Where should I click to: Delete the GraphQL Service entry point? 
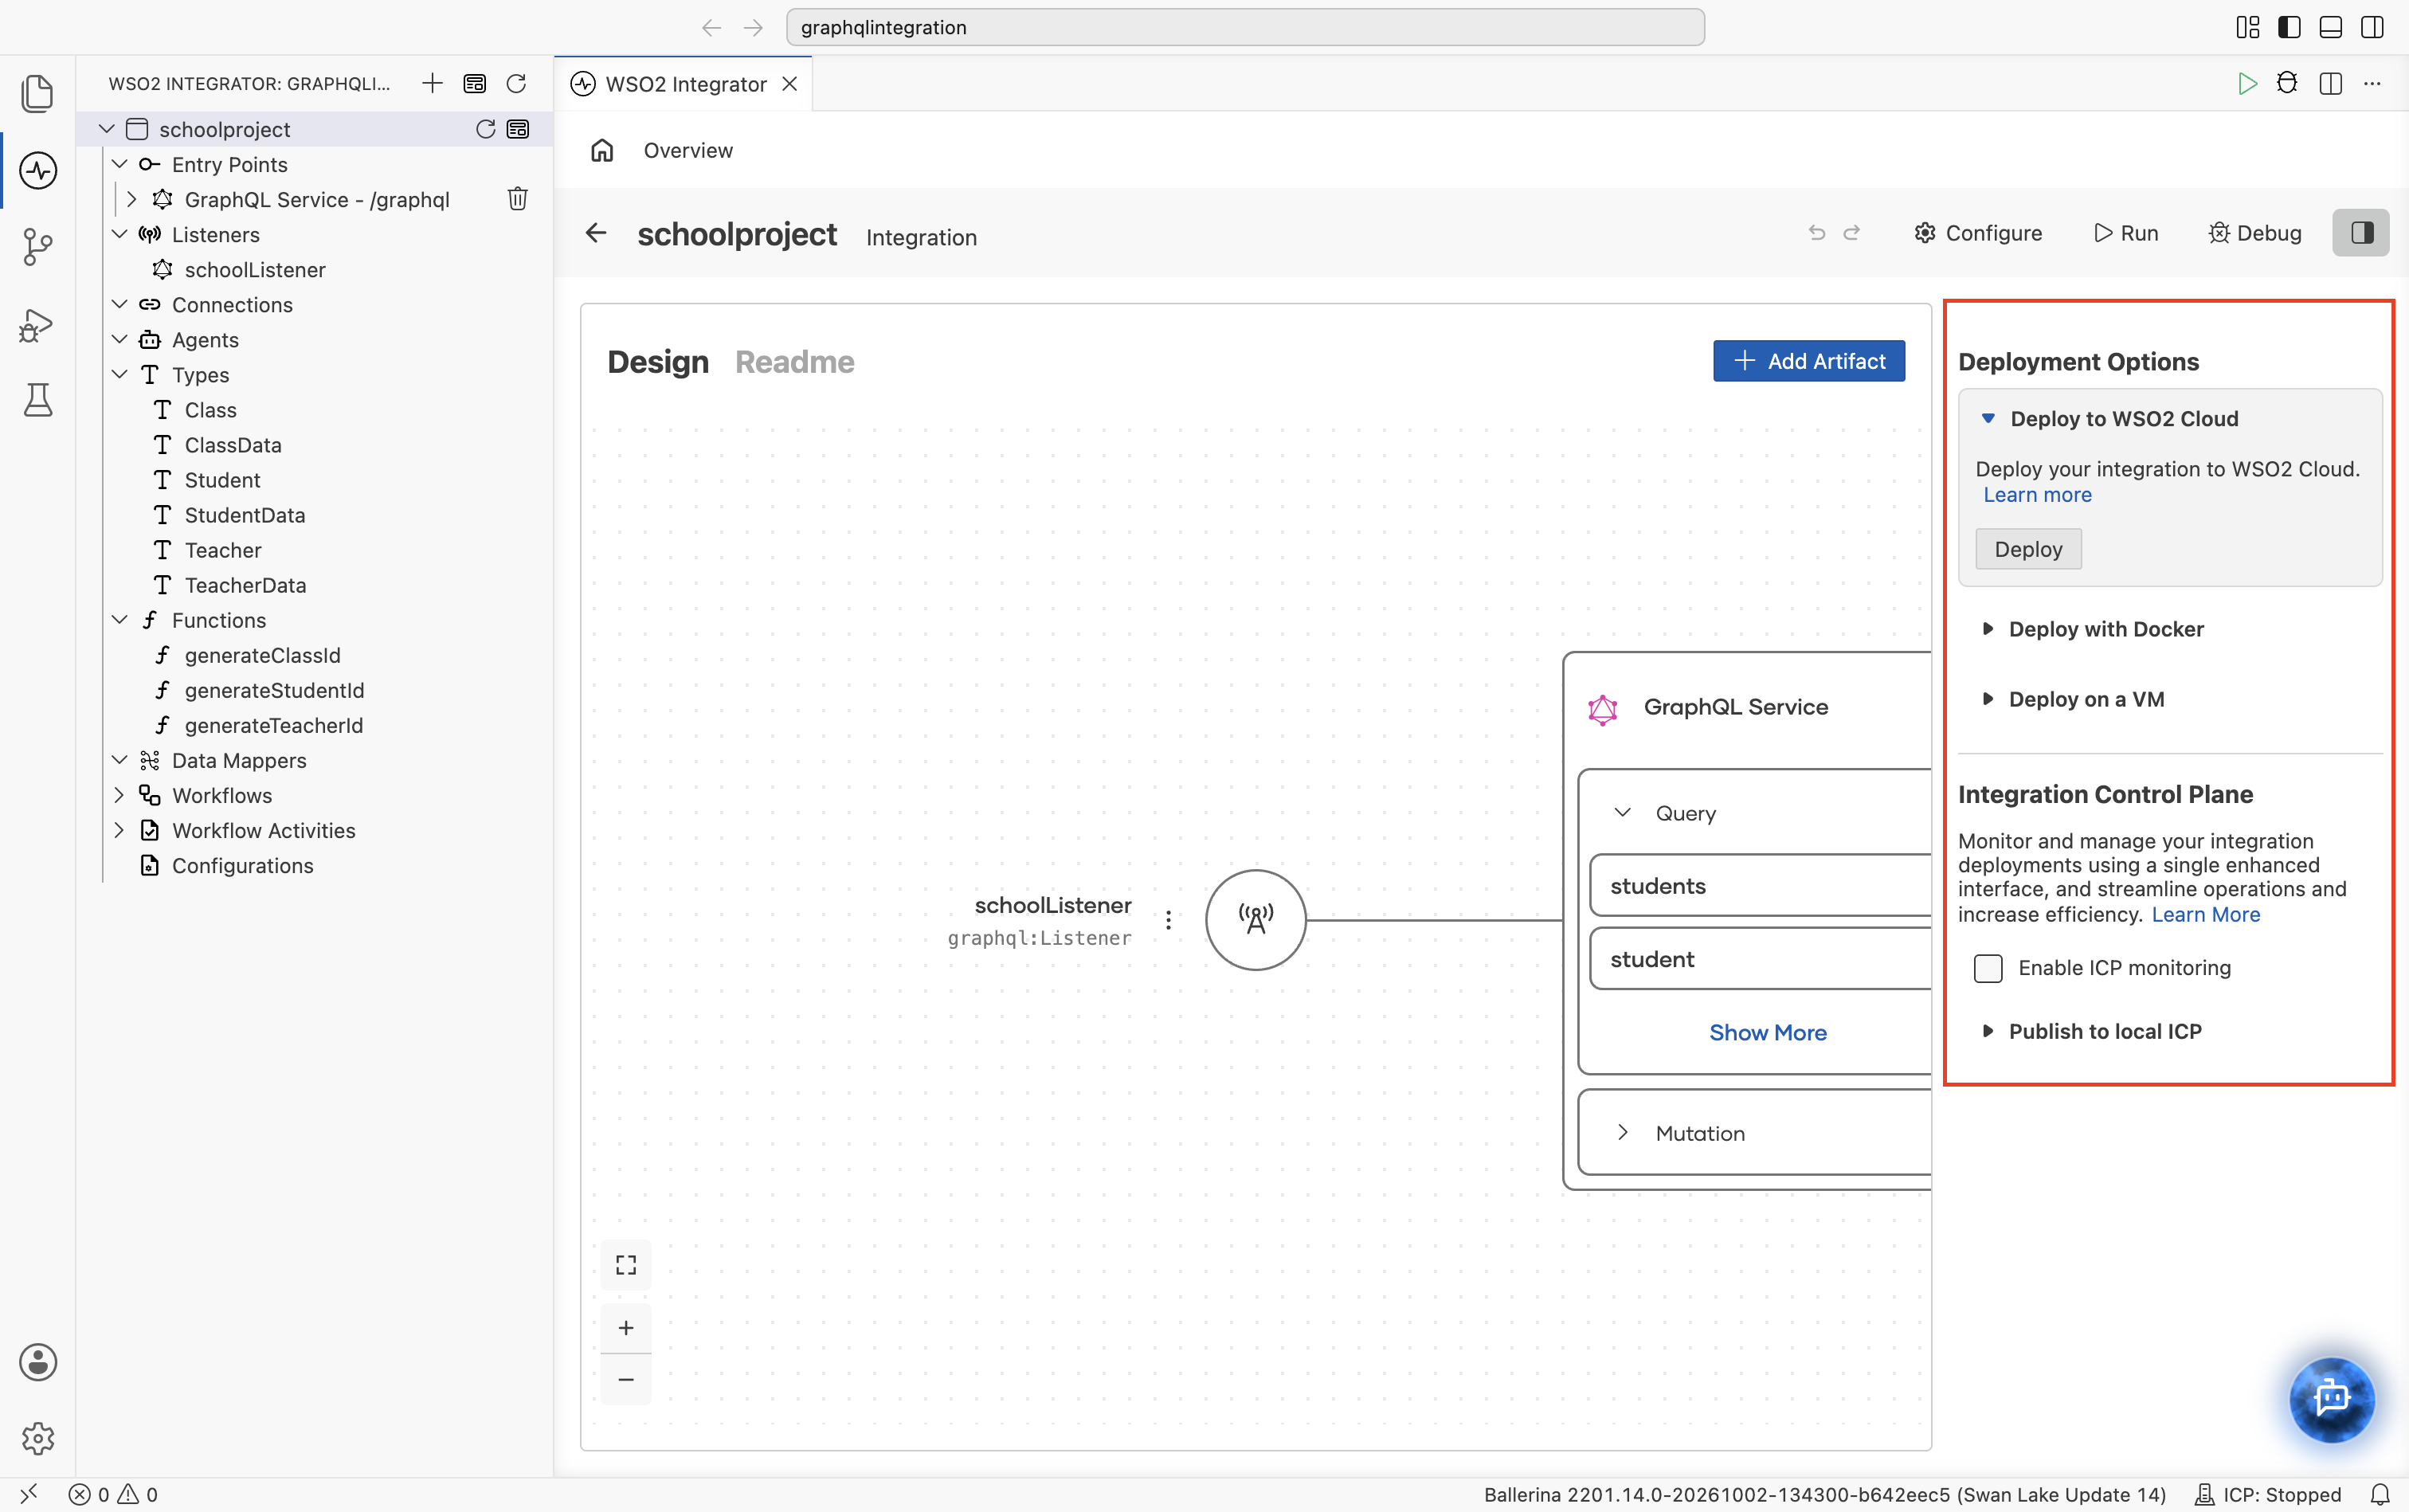(517, 199)
